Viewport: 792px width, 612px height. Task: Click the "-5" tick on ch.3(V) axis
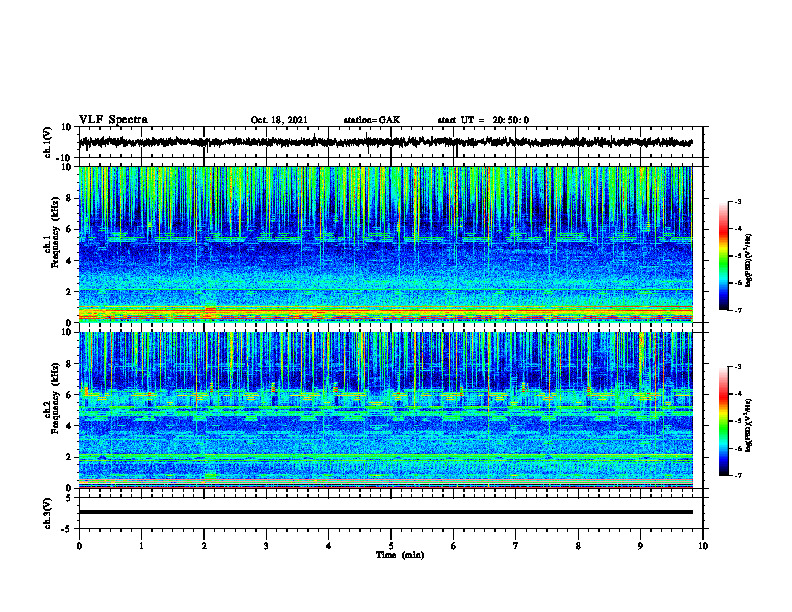pyautogui.click(x=67, y=529)
